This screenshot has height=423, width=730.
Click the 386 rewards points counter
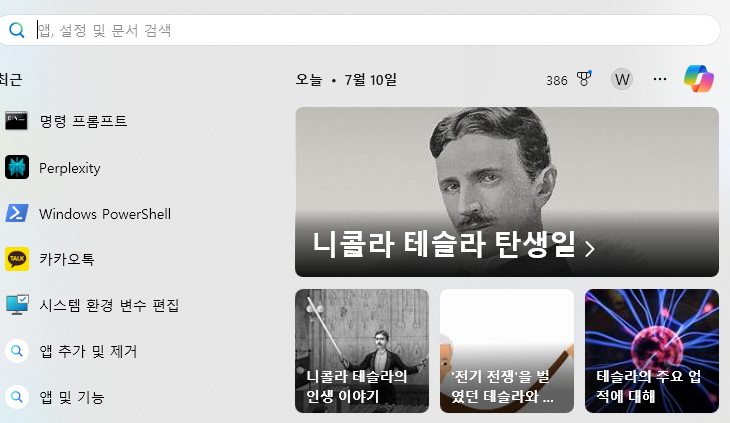[x=556, y=81]
